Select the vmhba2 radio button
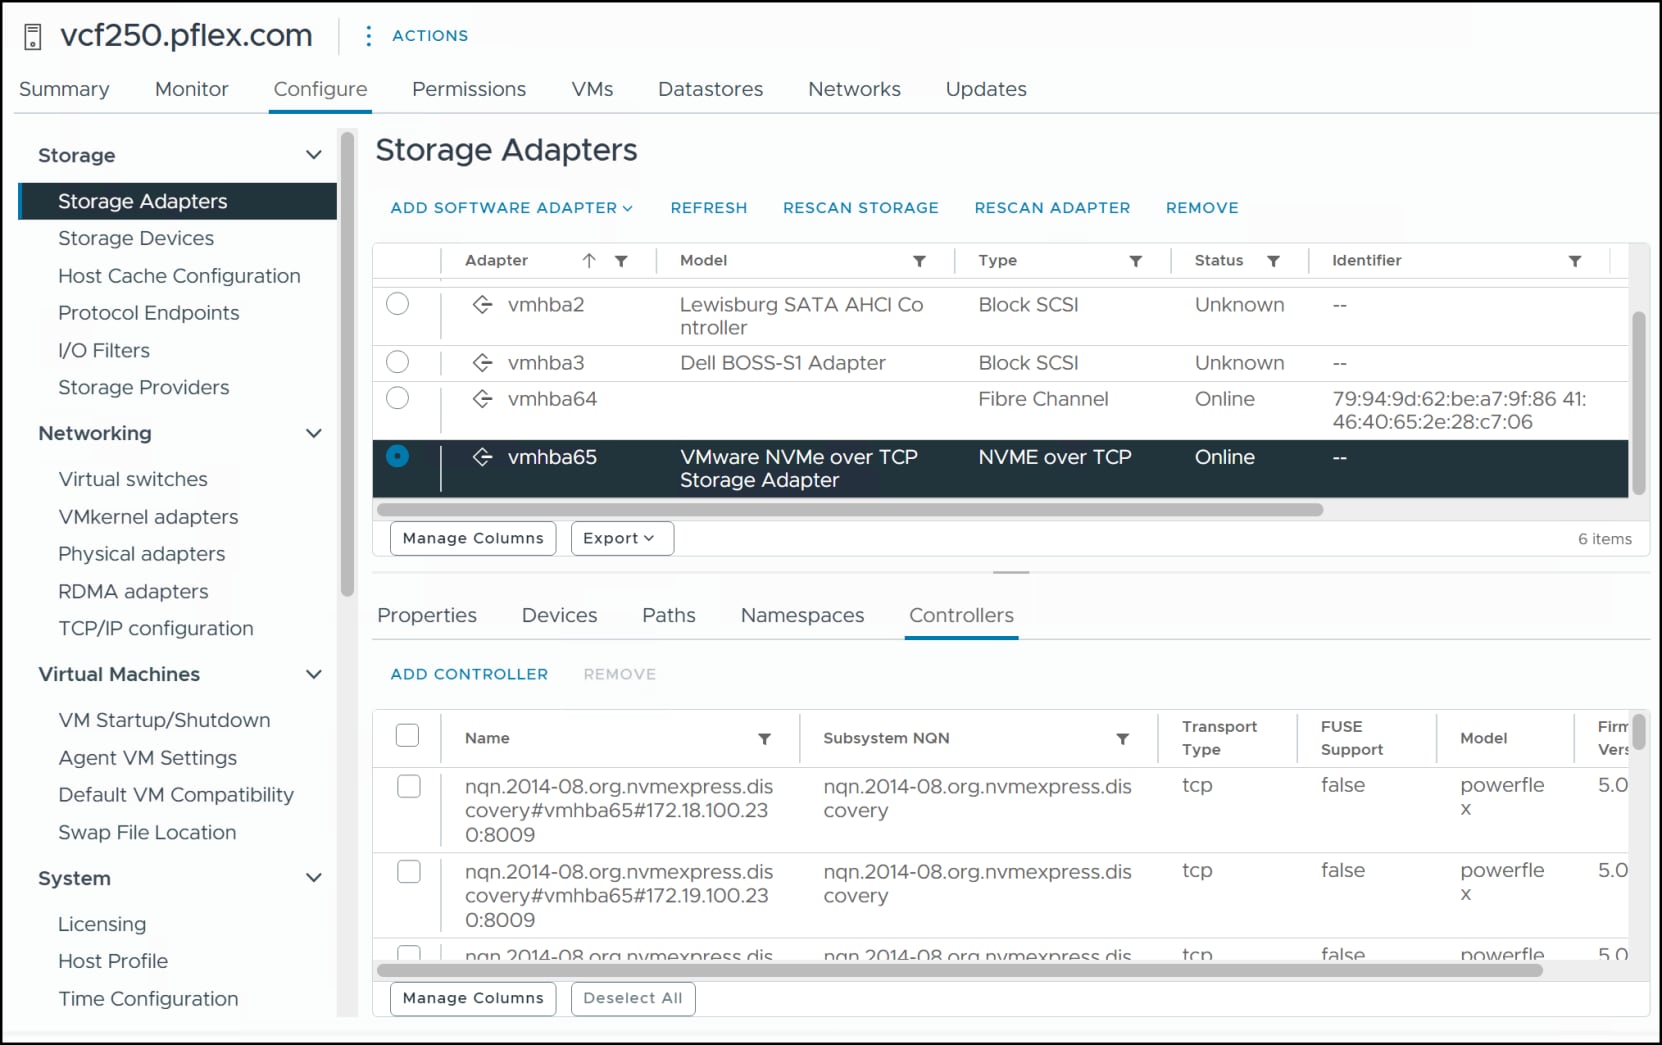Viewport: 1662px width, 1045px height. point(398,304)
